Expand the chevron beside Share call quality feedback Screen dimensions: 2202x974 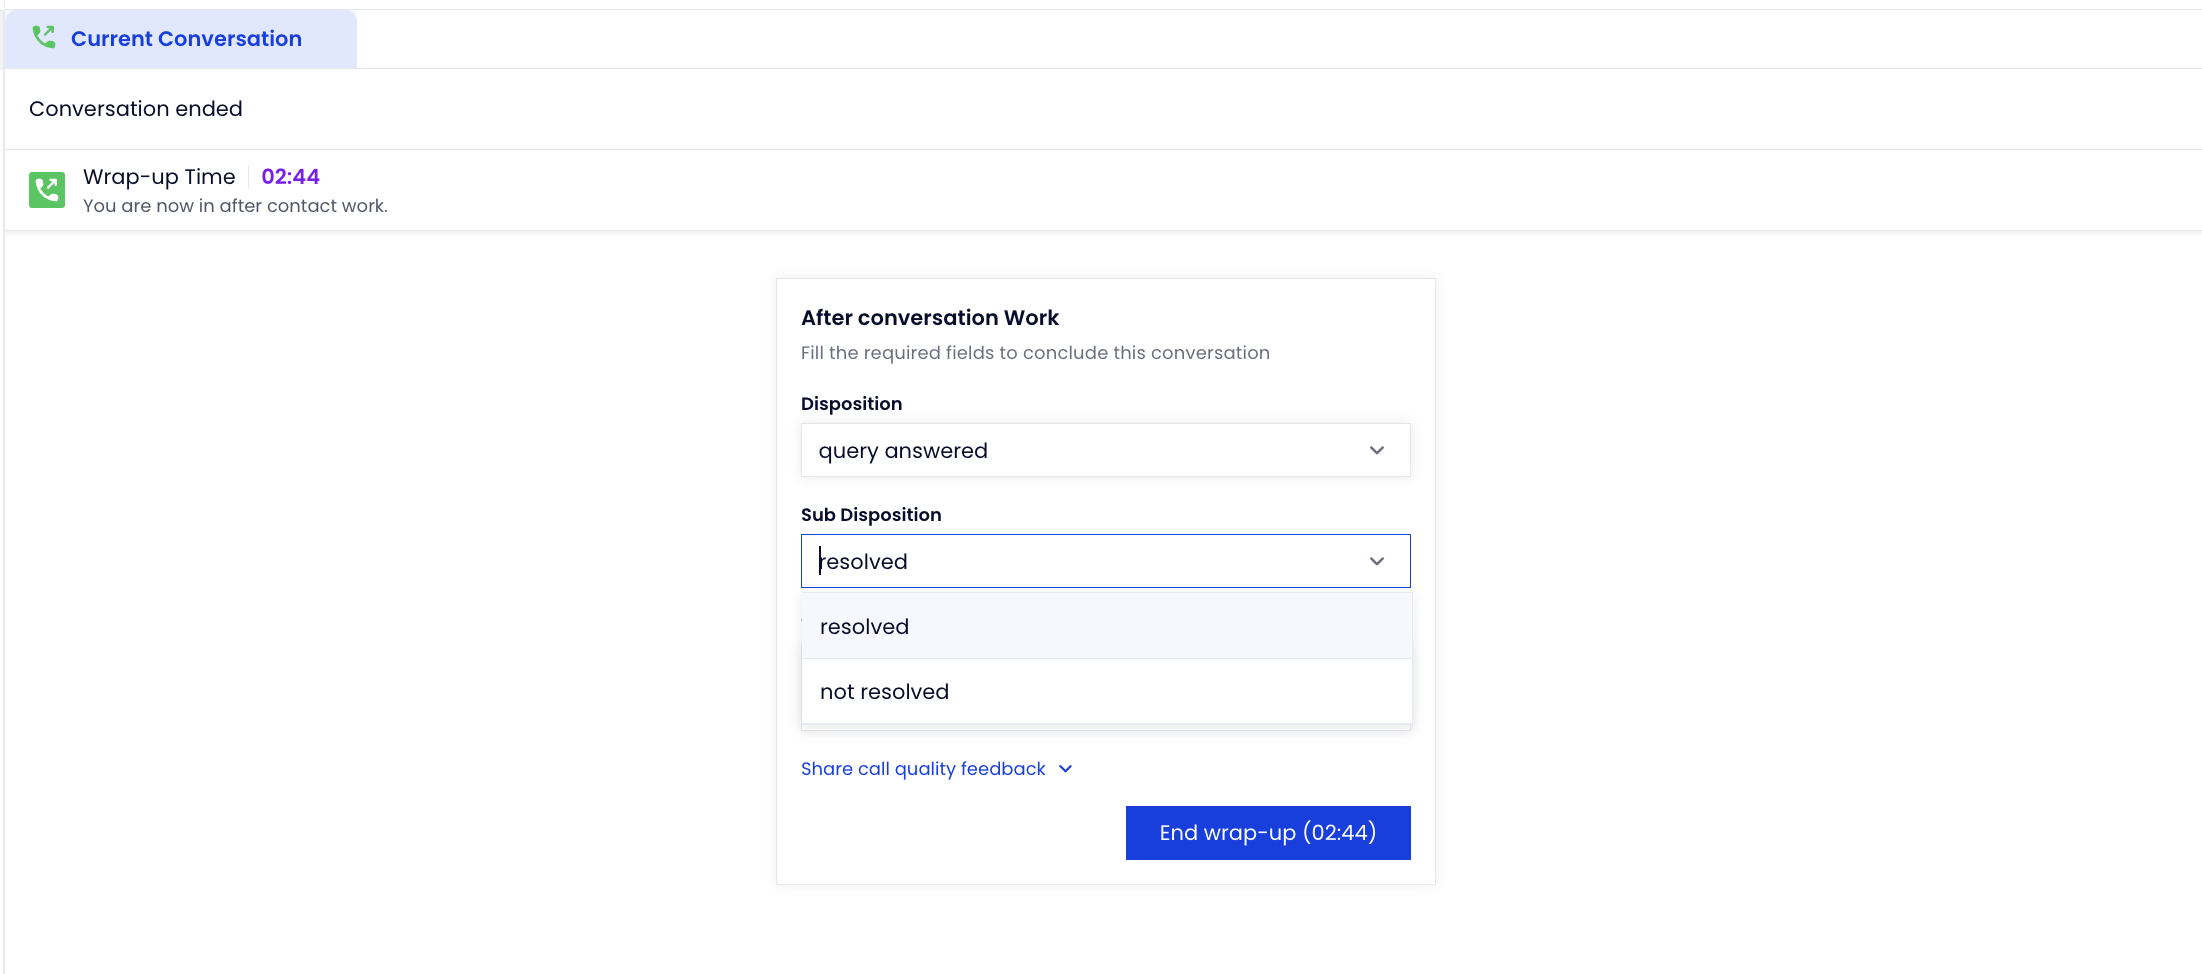[1065, 769]
